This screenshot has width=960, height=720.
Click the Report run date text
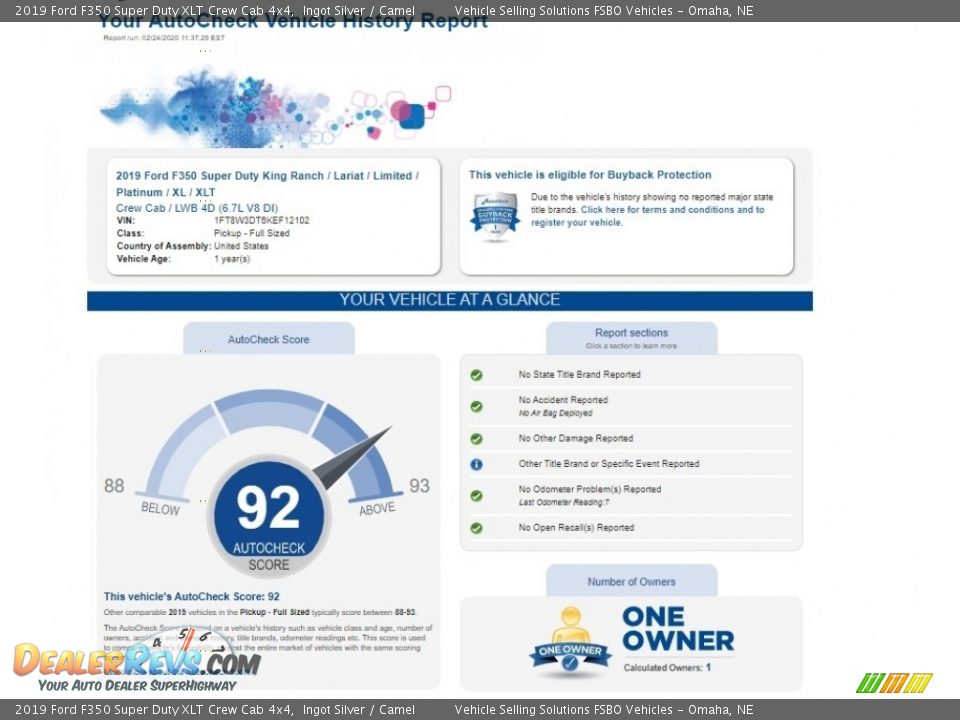pyautogui.click(x=164, y=38)
